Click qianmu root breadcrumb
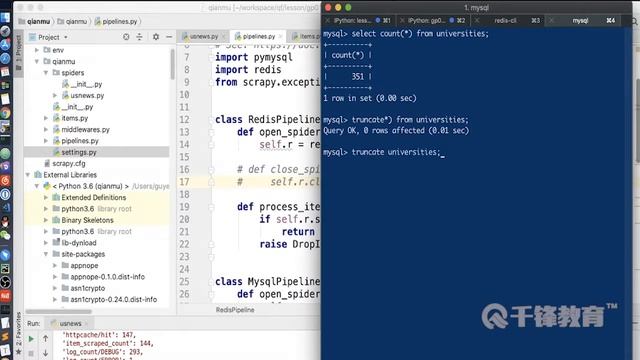This screenshot has width=640, height=360. [34, 21]
